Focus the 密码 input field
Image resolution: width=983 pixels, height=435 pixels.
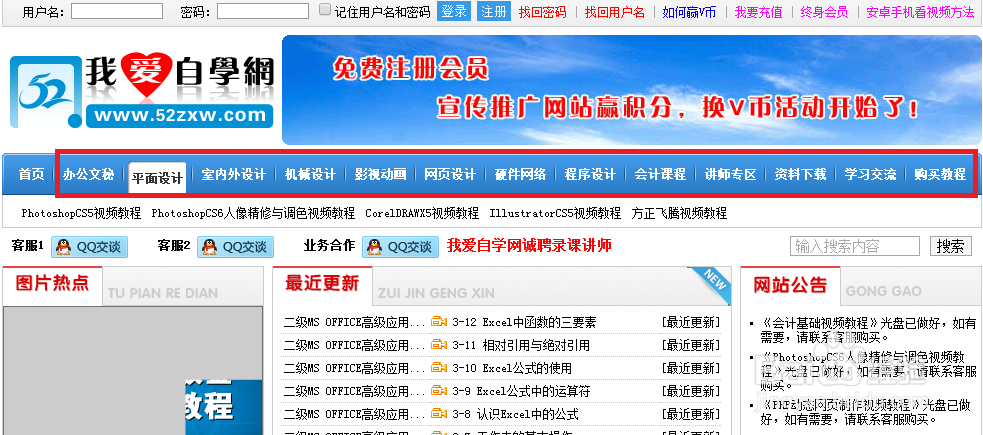(x=263, y=11)
